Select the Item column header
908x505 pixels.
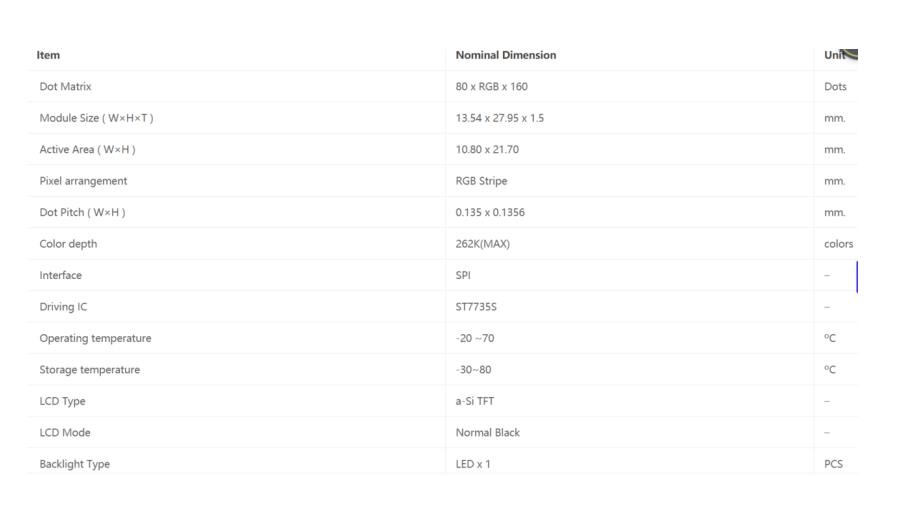(x=48, y=55)
